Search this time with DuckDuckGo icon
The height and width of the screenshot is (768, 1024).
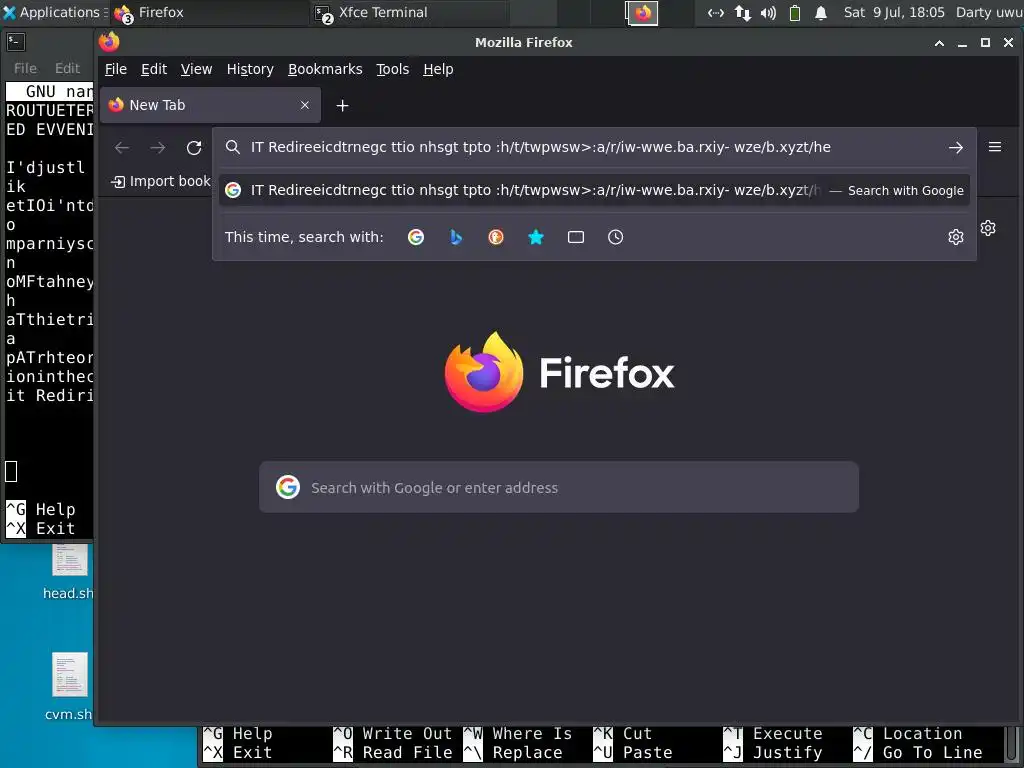496,237
